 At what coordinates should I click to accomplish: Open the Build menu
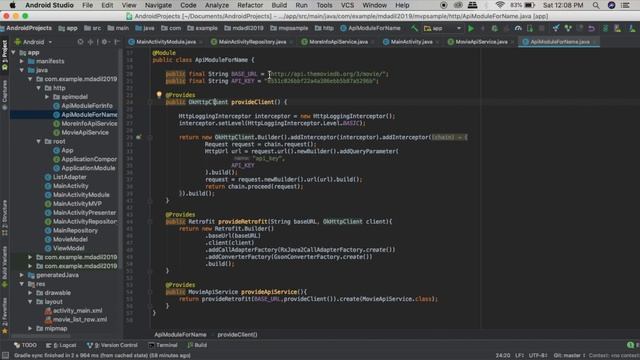[279, 5]
